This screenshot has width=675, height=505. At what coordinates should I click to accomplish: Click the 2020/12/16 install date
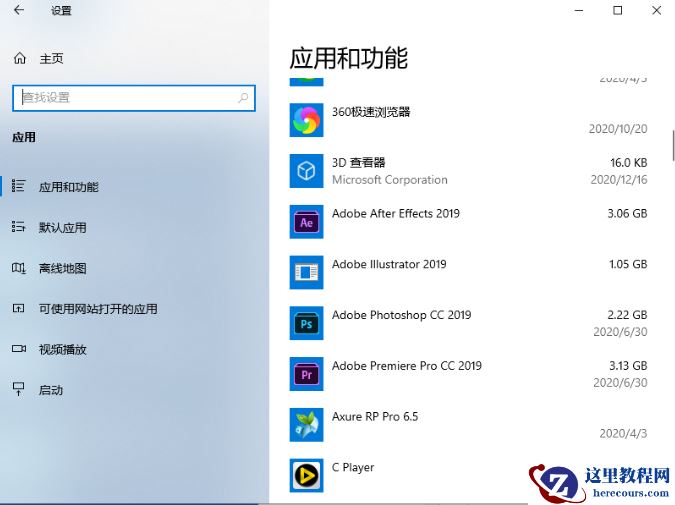[x=619, y=180]
